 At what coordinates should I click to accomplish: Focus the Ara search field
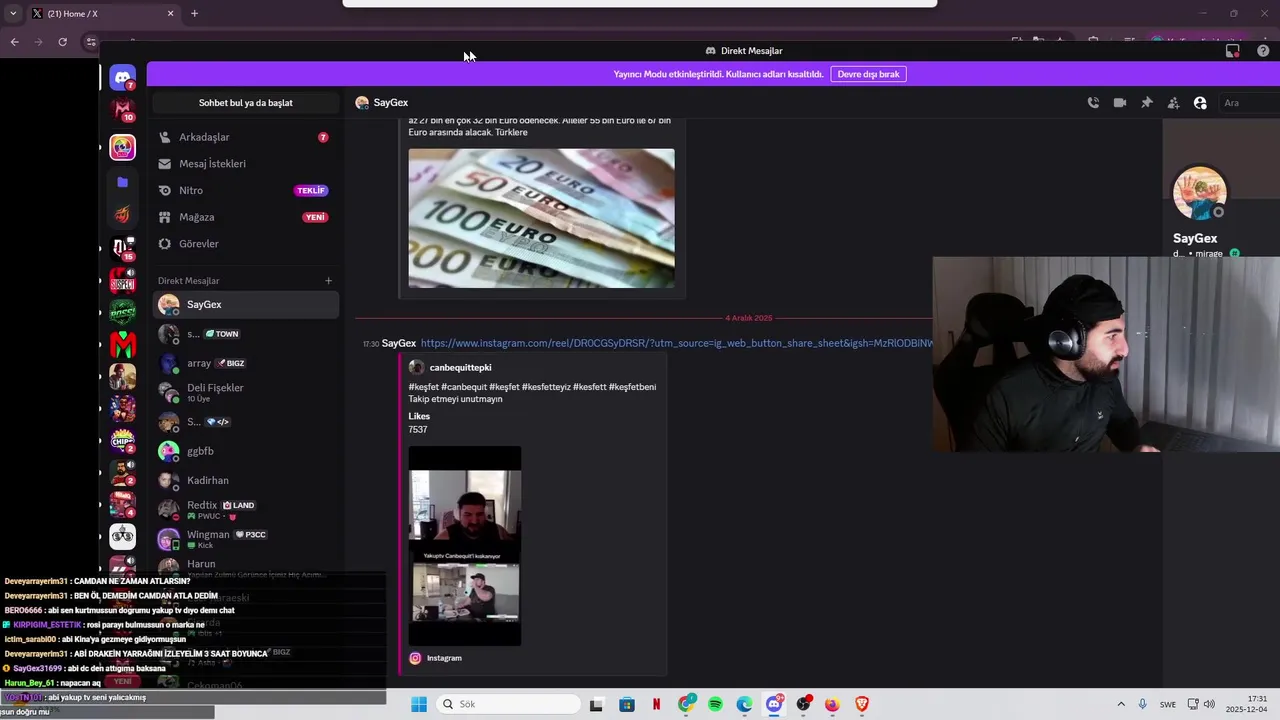pos(1248,103)
